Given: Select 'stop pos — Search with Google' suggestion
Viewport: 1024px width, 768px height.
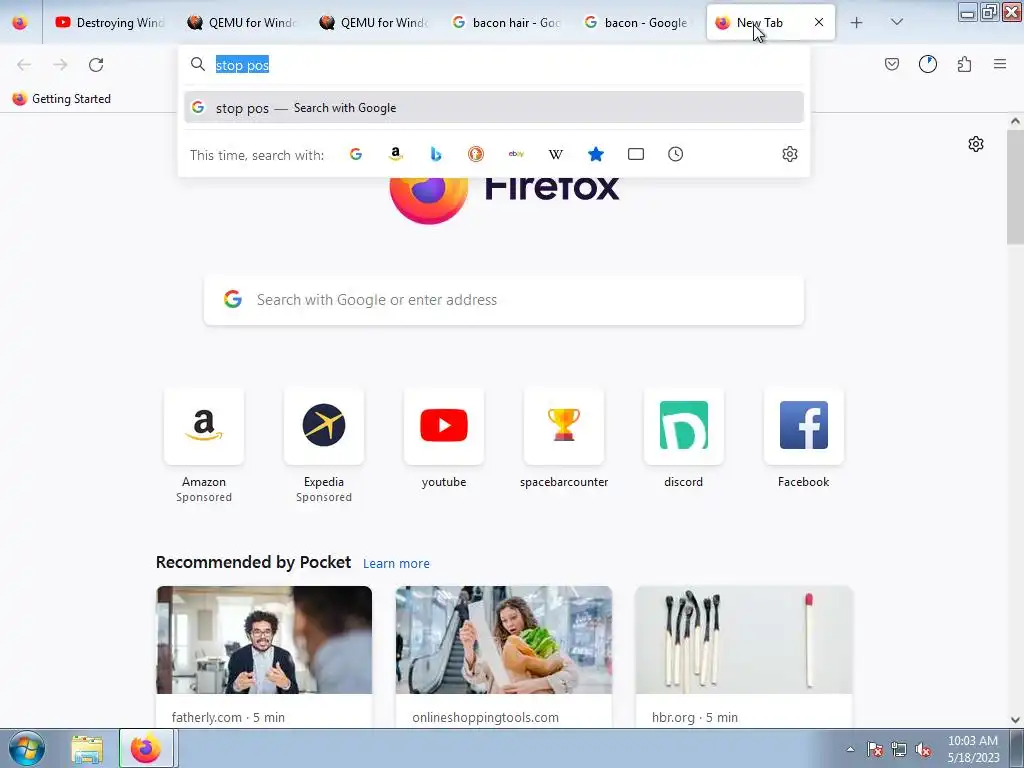Looking at the screenshot, I should (494, 108).
